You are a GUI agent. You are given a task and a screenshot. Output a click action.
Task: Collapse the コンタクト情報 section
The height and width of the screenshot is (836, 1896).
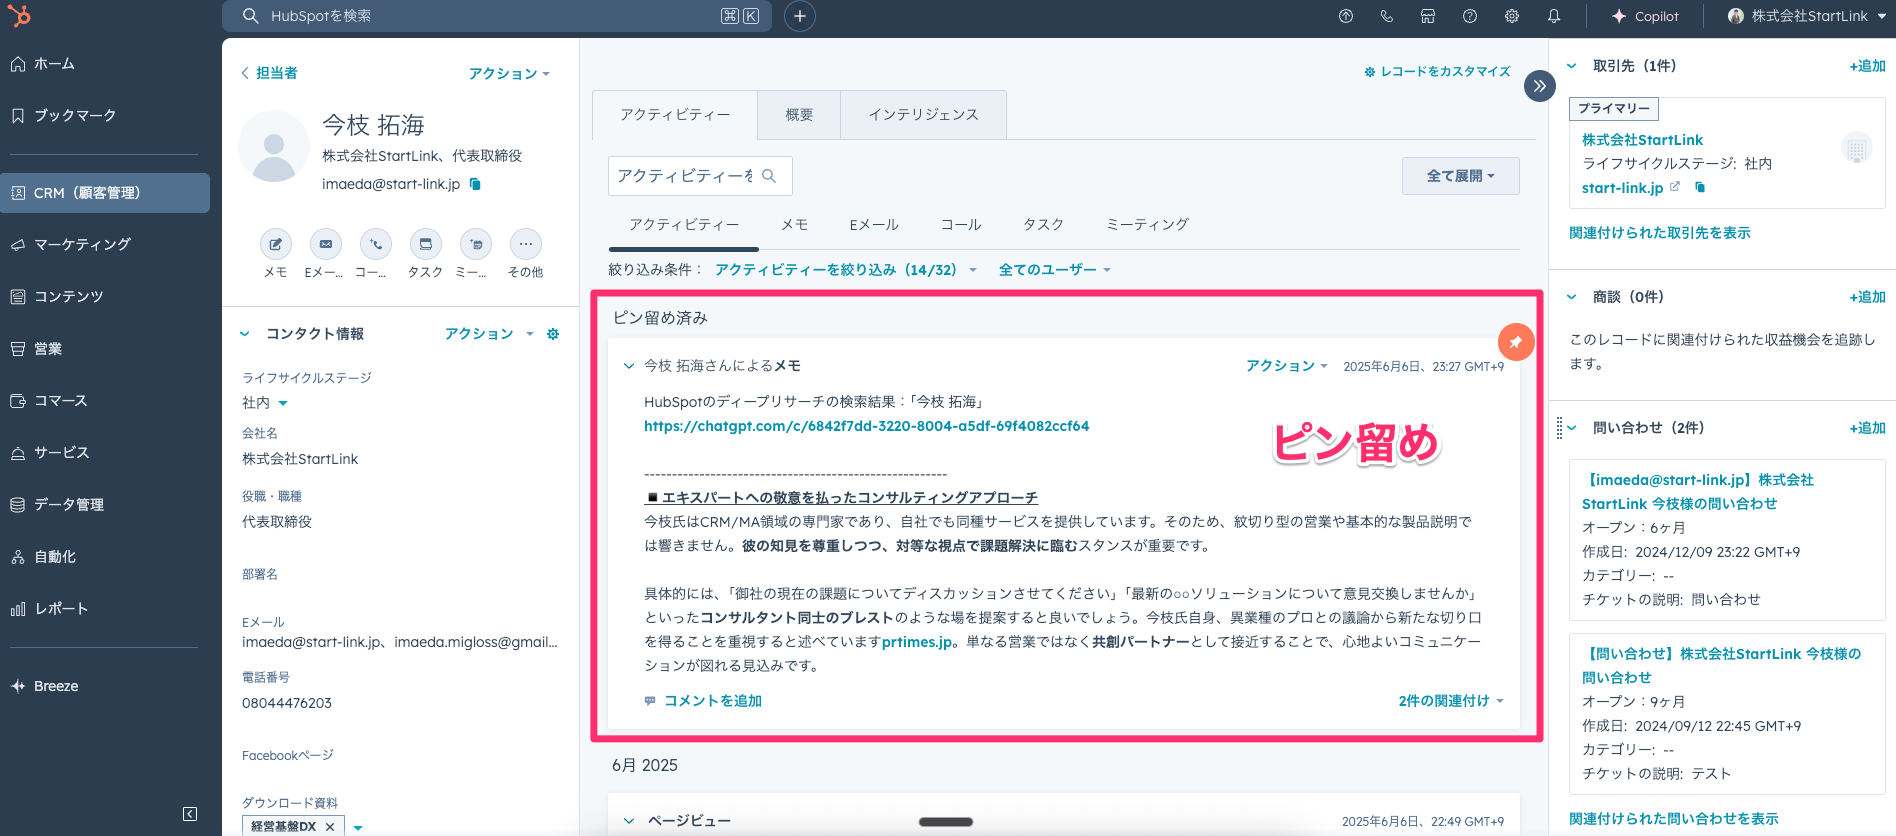245,334
